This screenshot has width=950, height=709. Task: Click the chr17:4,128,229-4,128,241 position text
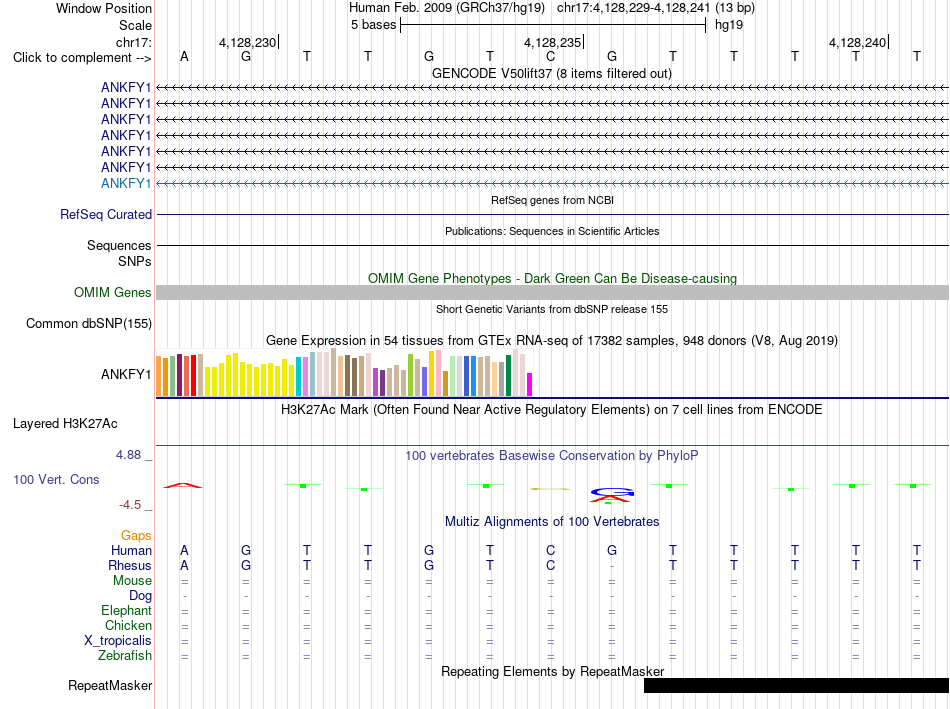click(x=633, y=8)
